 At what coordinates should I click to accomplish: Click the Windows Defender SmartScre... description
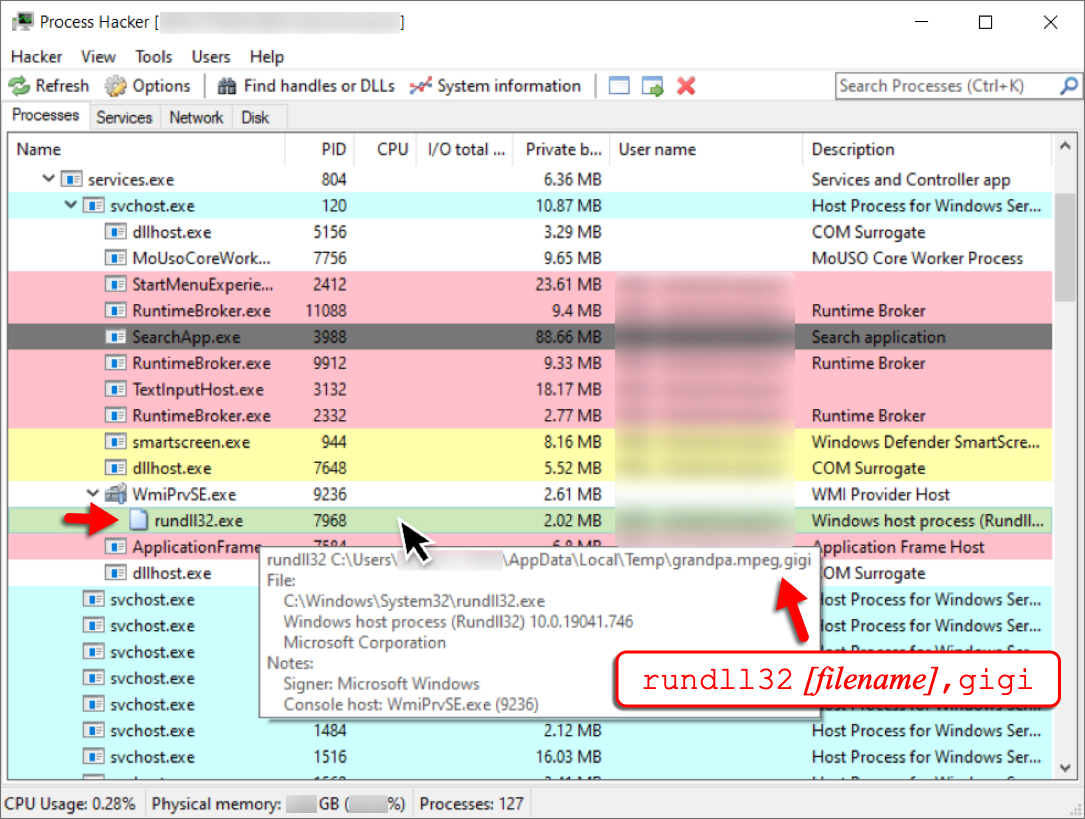click(925, 442)
